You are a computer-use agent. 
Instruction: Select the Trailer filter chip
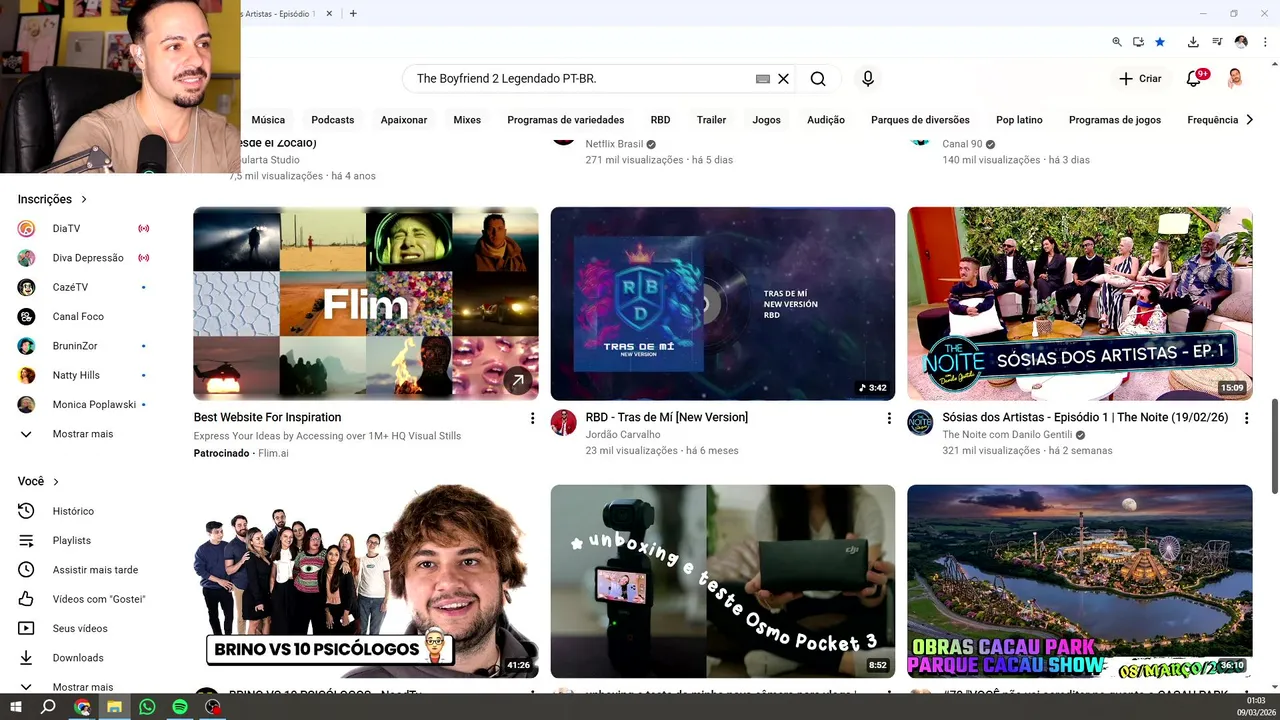point(711,120)
